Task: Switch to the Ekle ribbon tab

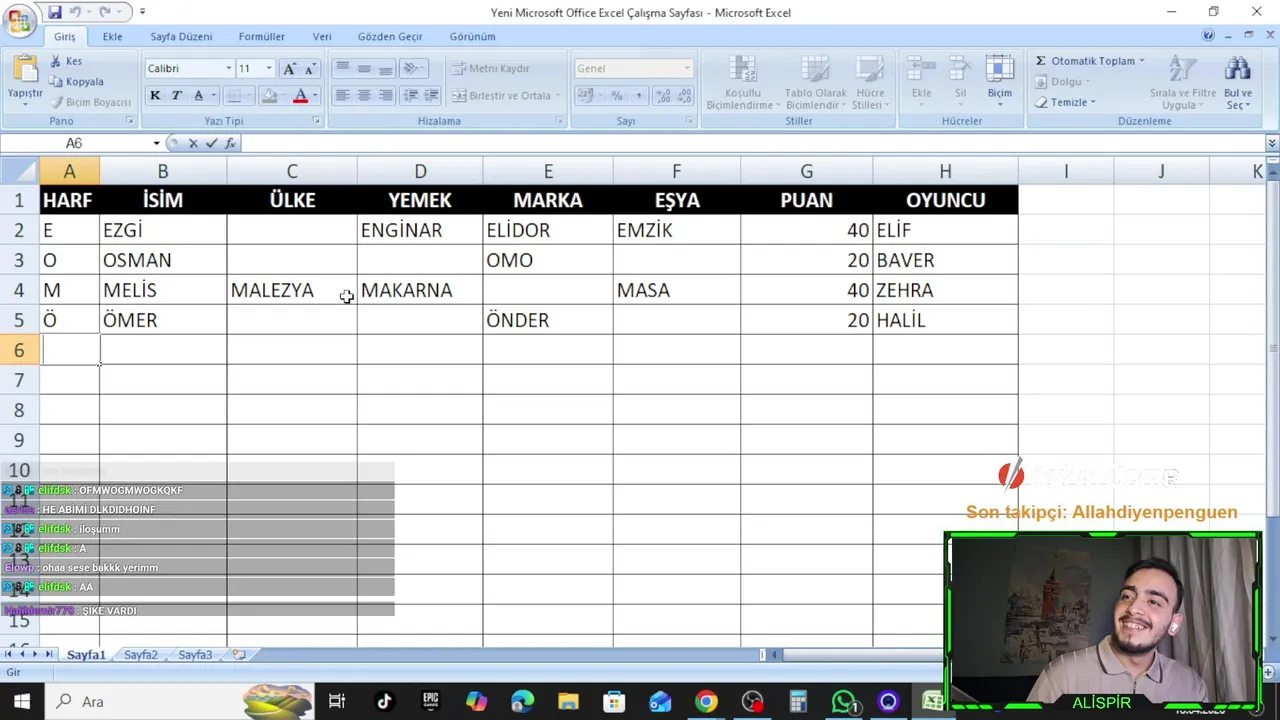Action: [x=112, y=36]
